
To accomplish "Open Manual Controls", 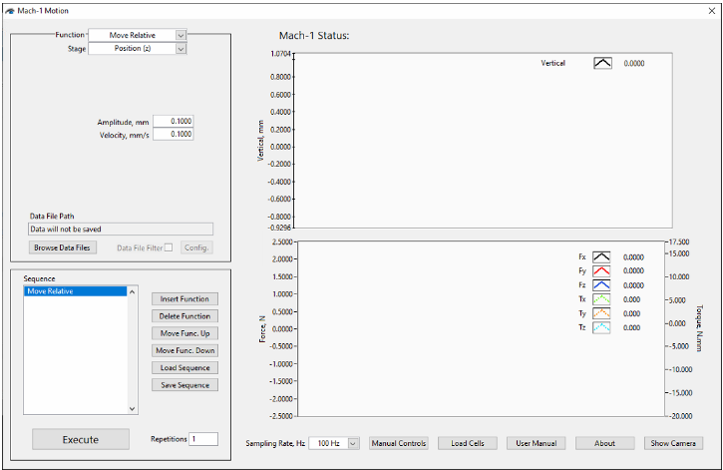I will point(398,443).
